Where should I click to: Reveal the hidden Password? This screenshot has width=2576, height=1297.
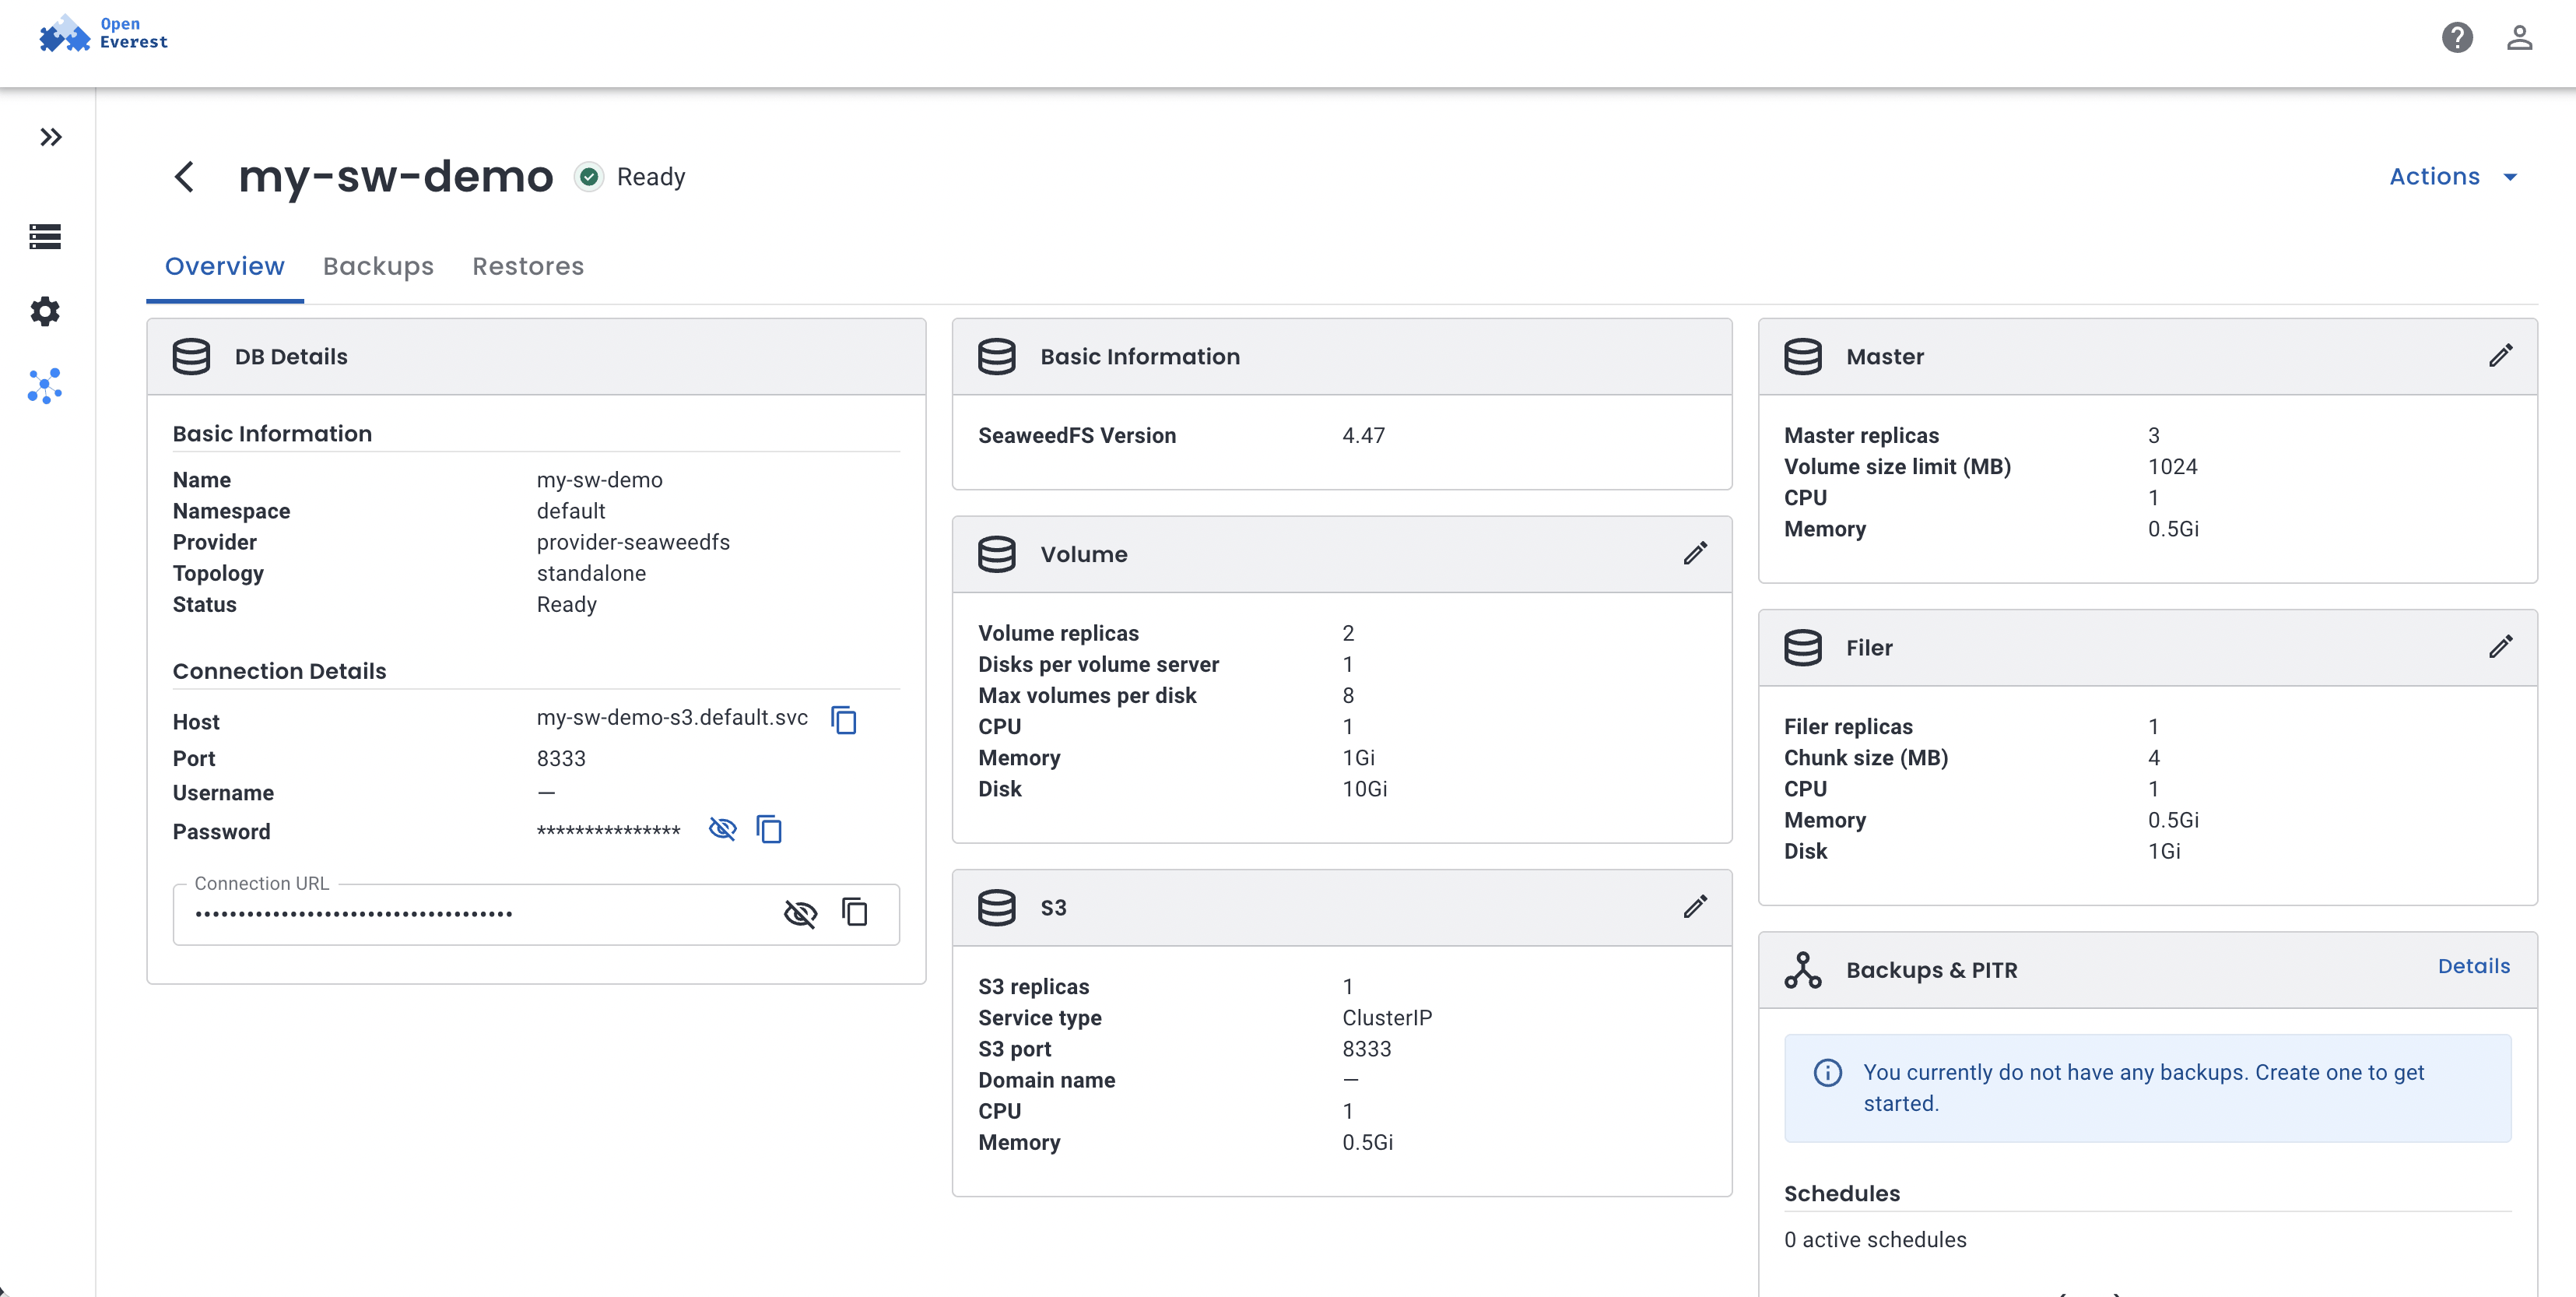(722, 829)
